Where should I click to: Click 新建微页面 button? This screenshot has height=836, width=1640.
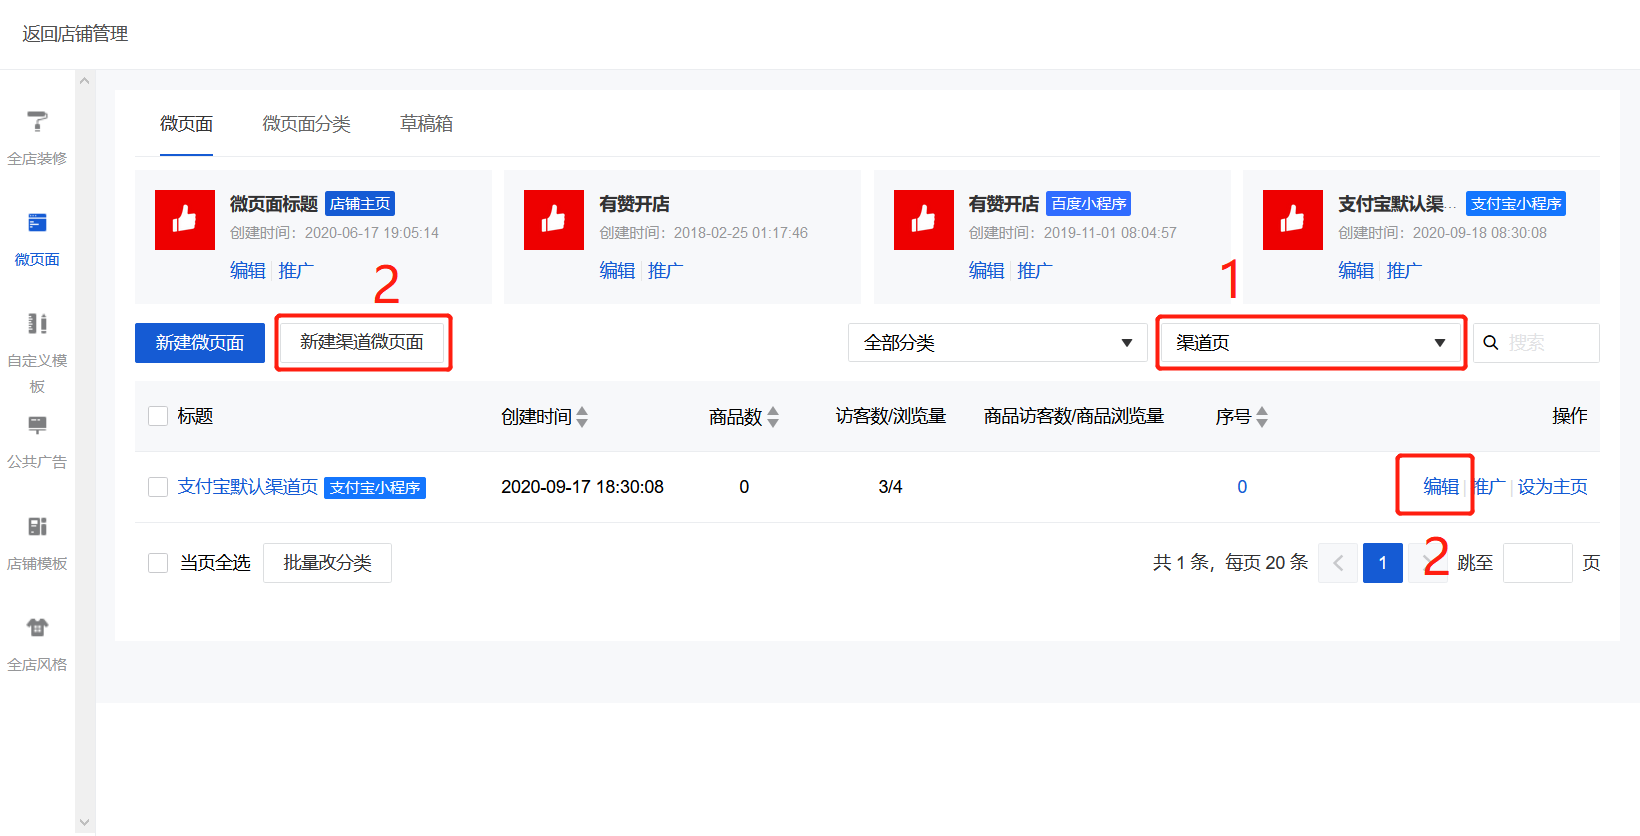pyautogui.click(x=200, y=343)
